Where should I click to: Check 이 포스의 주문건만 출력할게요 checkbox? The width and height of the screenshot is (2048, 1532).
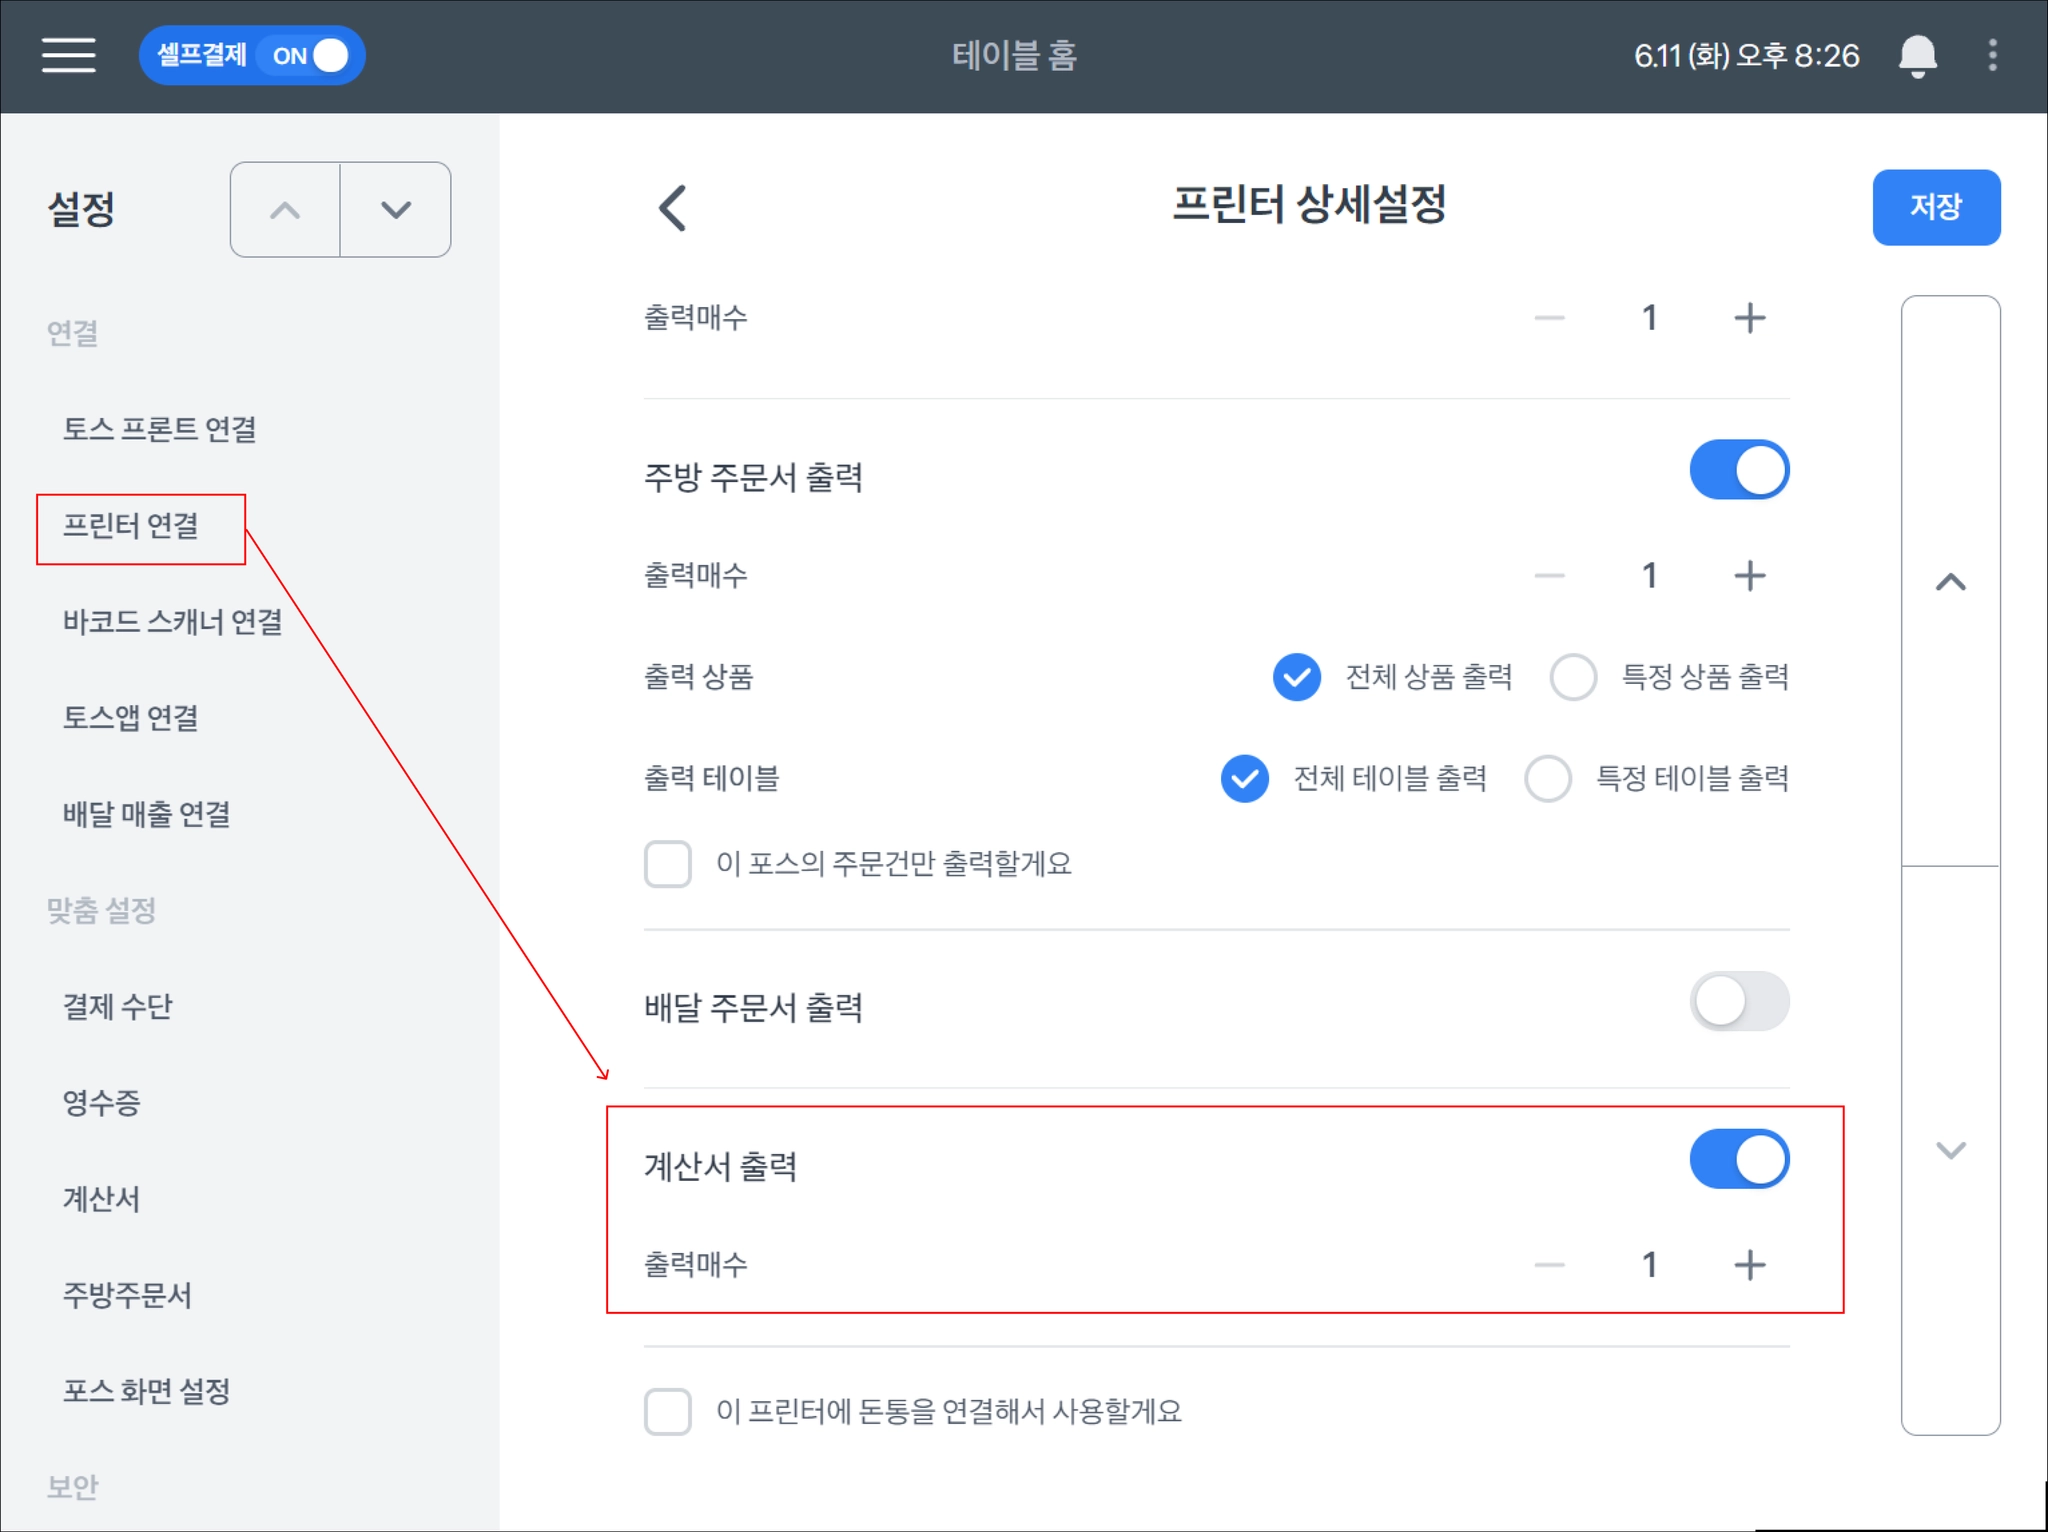click(668, 863)
